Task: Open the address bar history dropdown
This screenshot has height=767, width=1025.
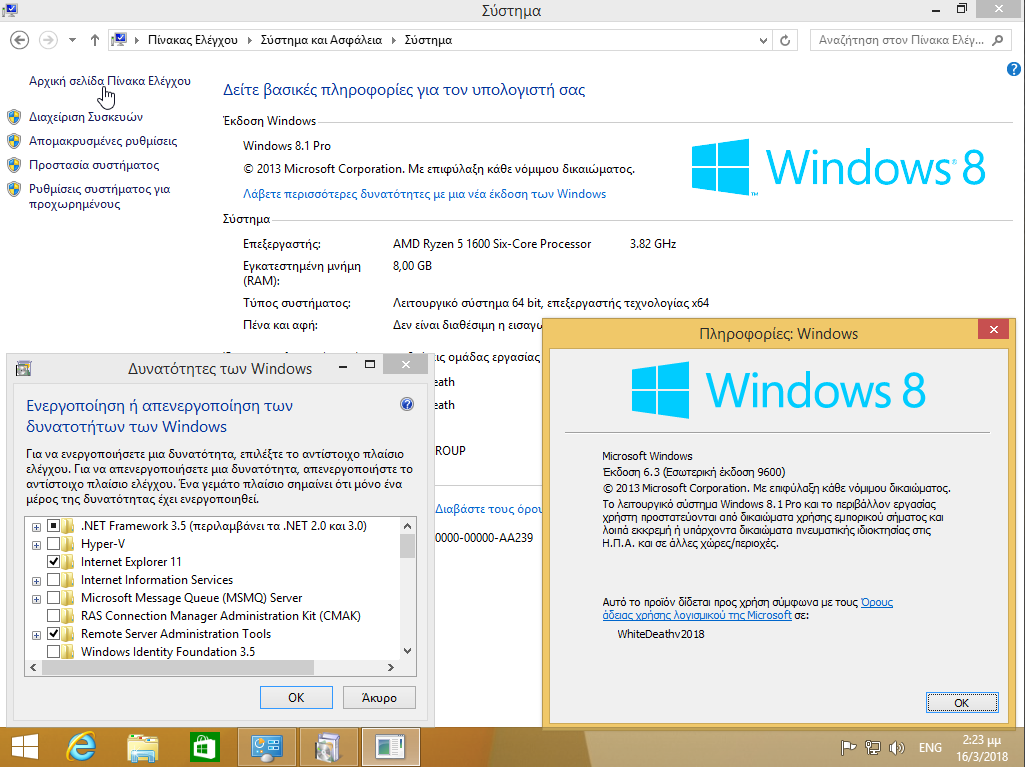Action: point(763,40)
